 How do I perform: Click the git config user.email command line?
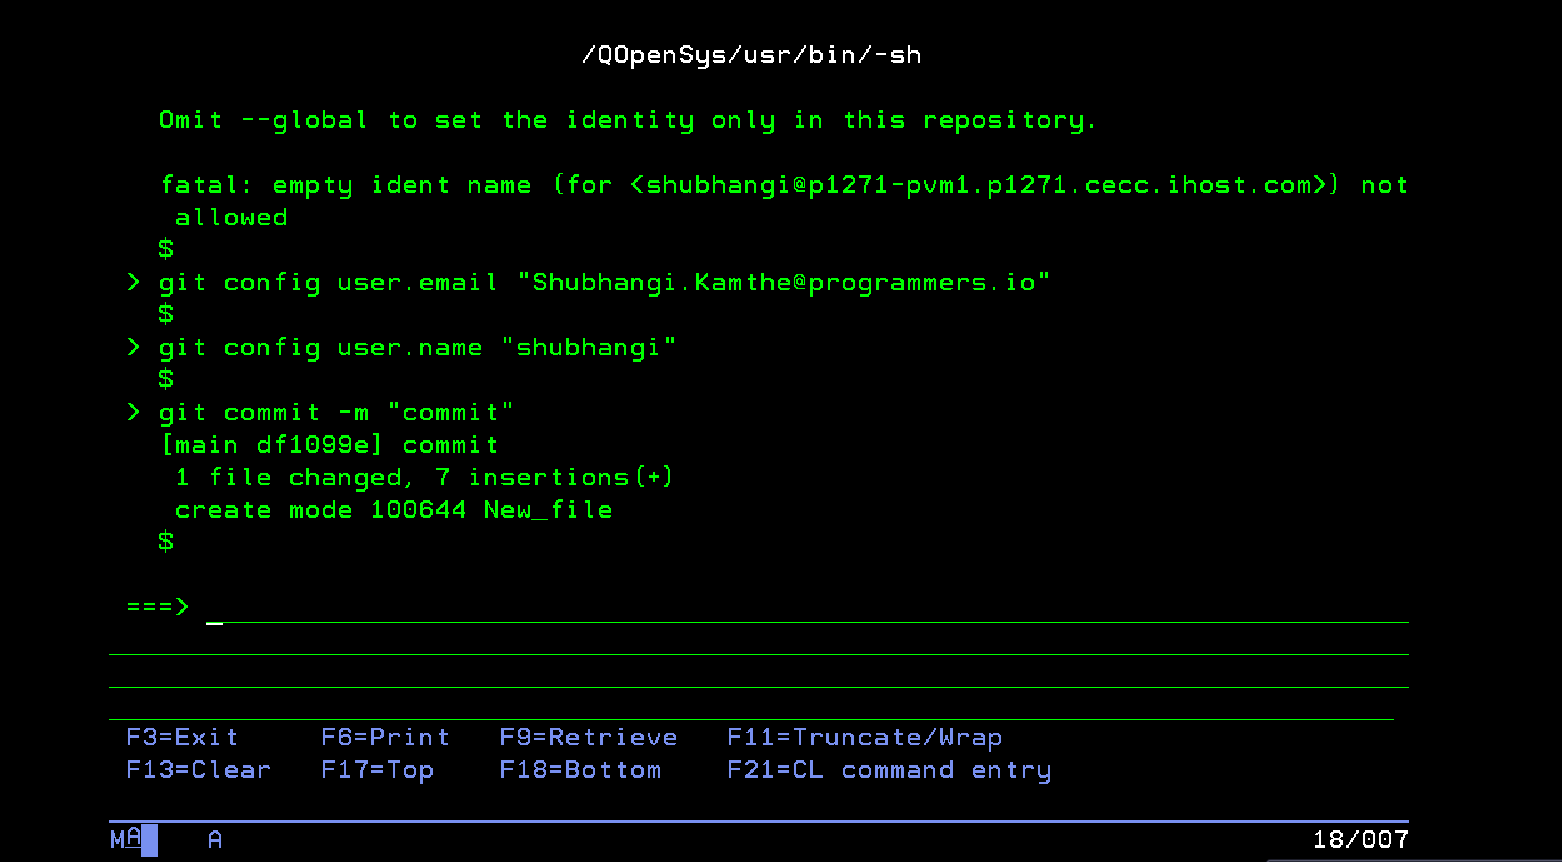tap(603, 283)
